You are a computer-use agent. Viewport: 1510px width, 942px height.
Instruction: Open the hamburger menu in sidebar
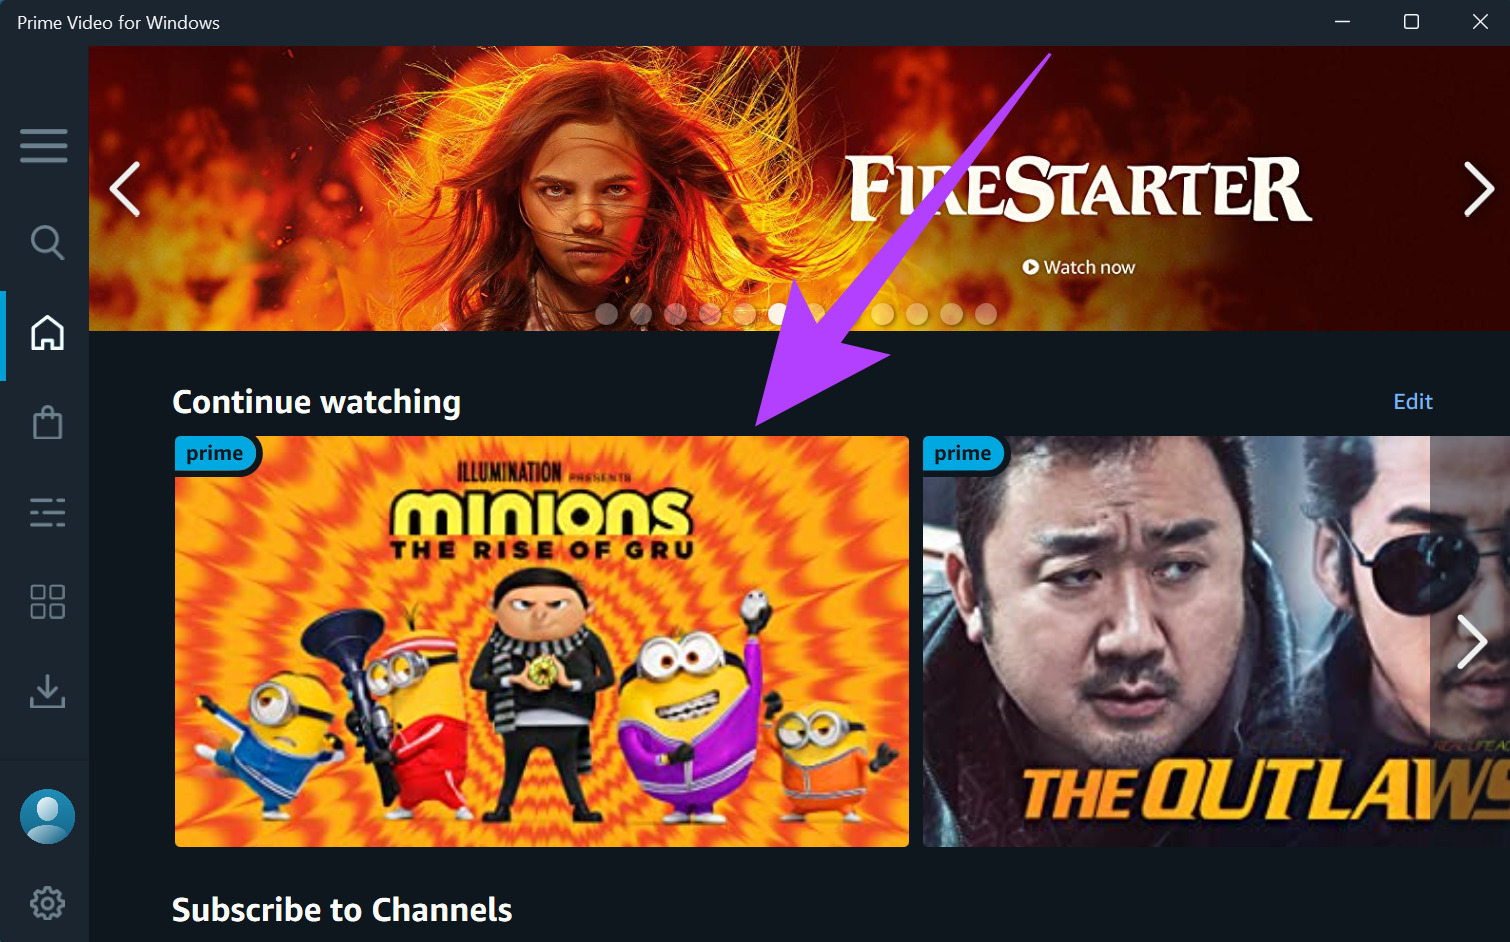pos(44,145)
